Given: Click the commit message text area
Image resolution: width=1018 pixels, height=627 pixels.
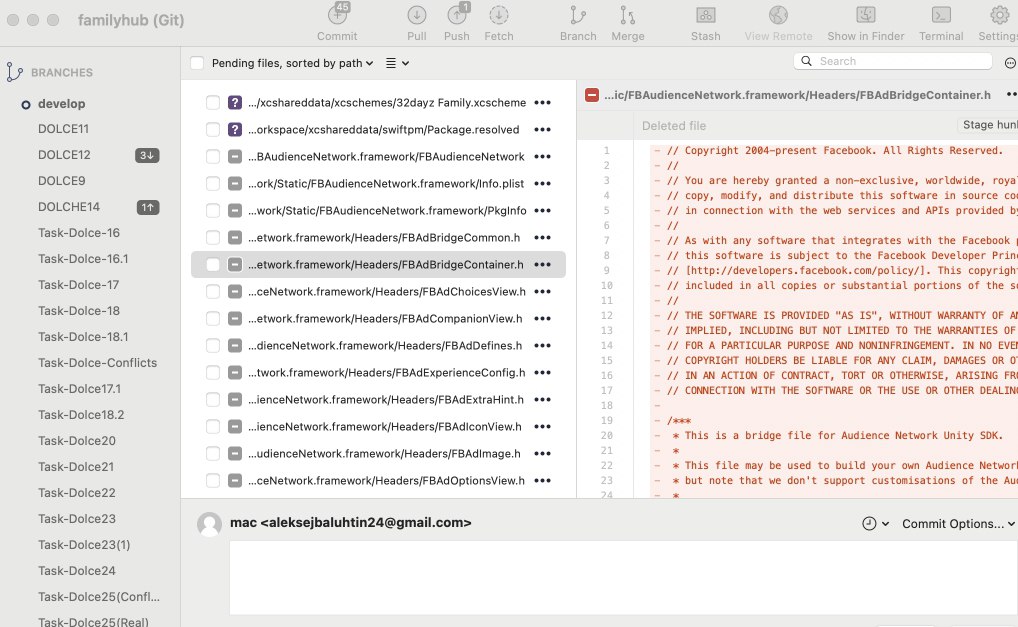Looking at the screenshot, I should (x=623, y=578).
